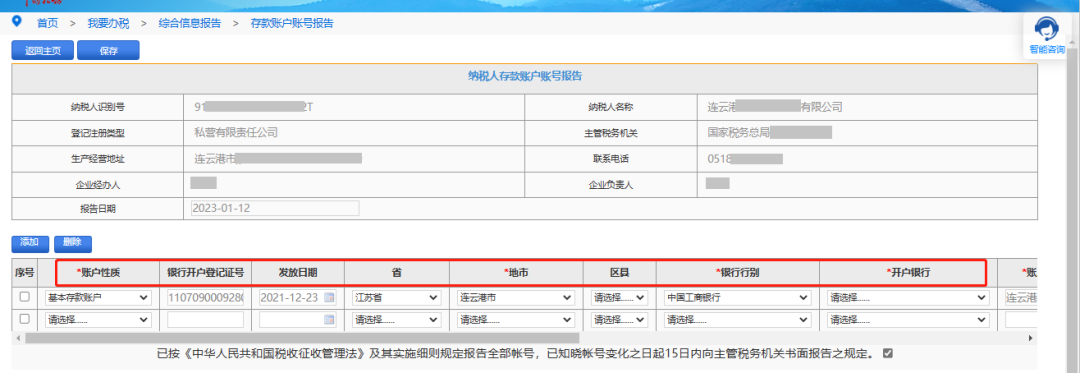This screenshot has width=1080, height=373.
Task: Open calendar icon for 2021-12-23 date
Action: tap(329, 298)
